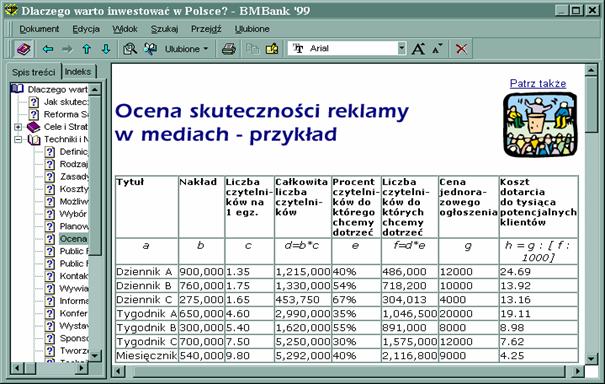The height and width of the screenshot is (384, 605).
Task: Toggle the contents book icon in toolbar
Action: pyautogui.click(x=24, y=49)
